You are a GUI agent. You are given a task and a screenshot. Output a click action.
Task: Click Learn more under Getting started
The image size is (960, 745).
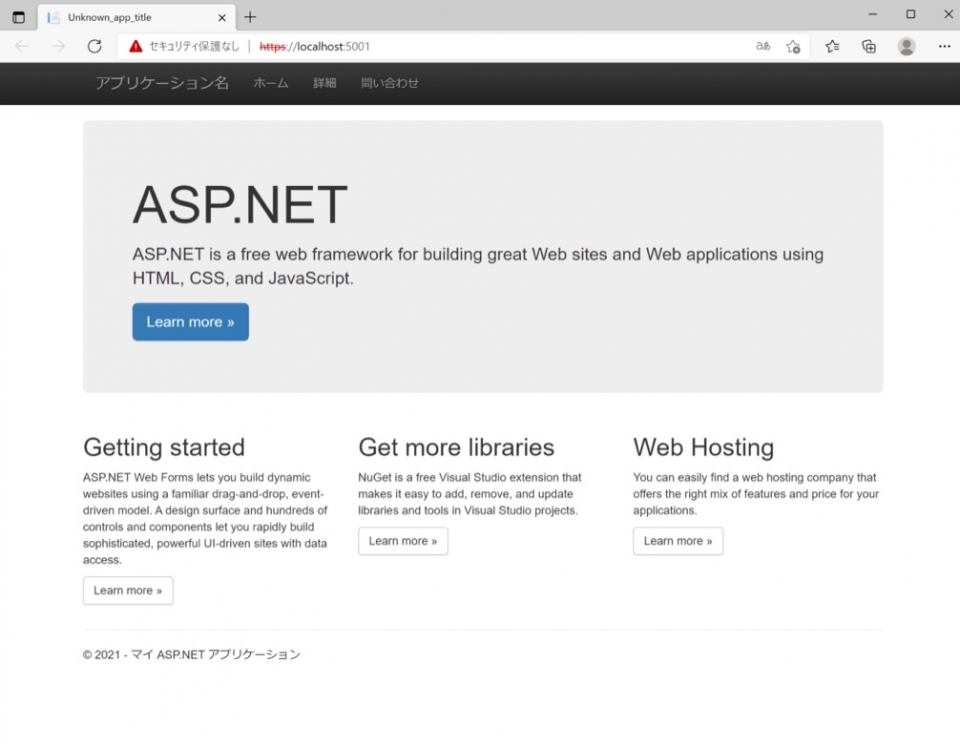click(x=128, y=590)
